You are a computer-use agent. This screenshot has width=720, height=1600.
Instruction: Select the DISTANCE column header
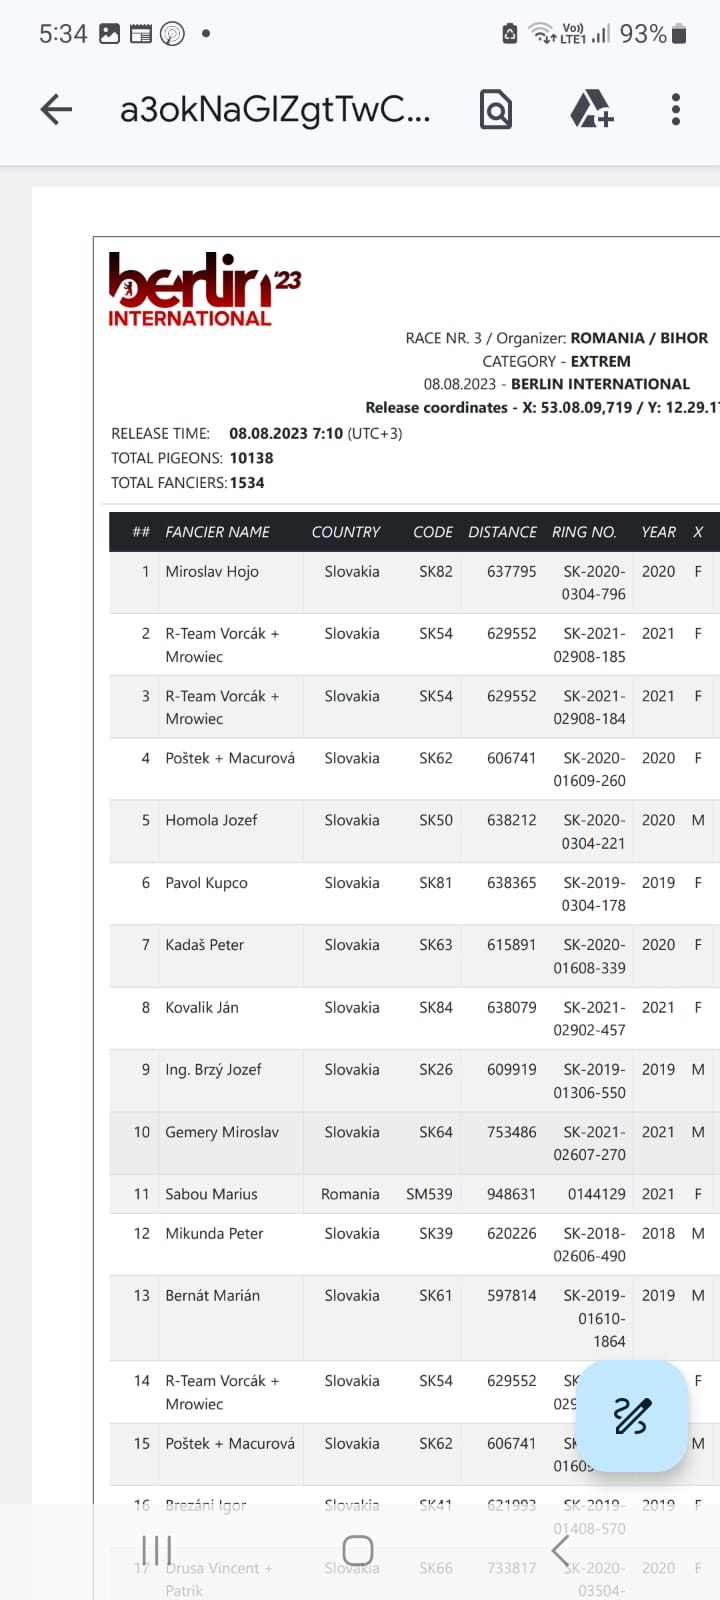pos(502,532)
